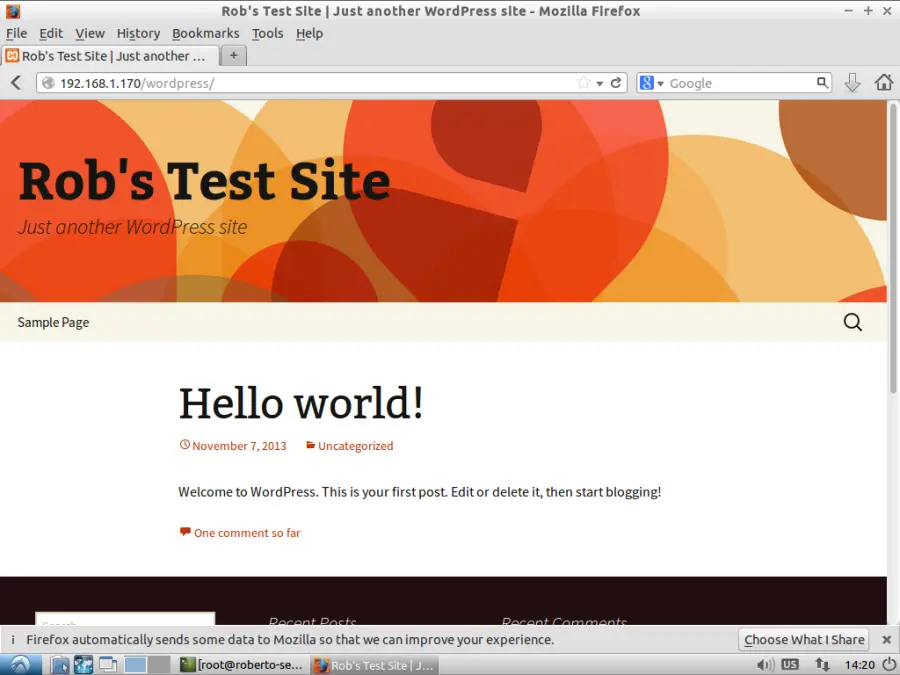Switch to the second workspace in pager
The image size is (900, 675).
(x=159, y=665)
